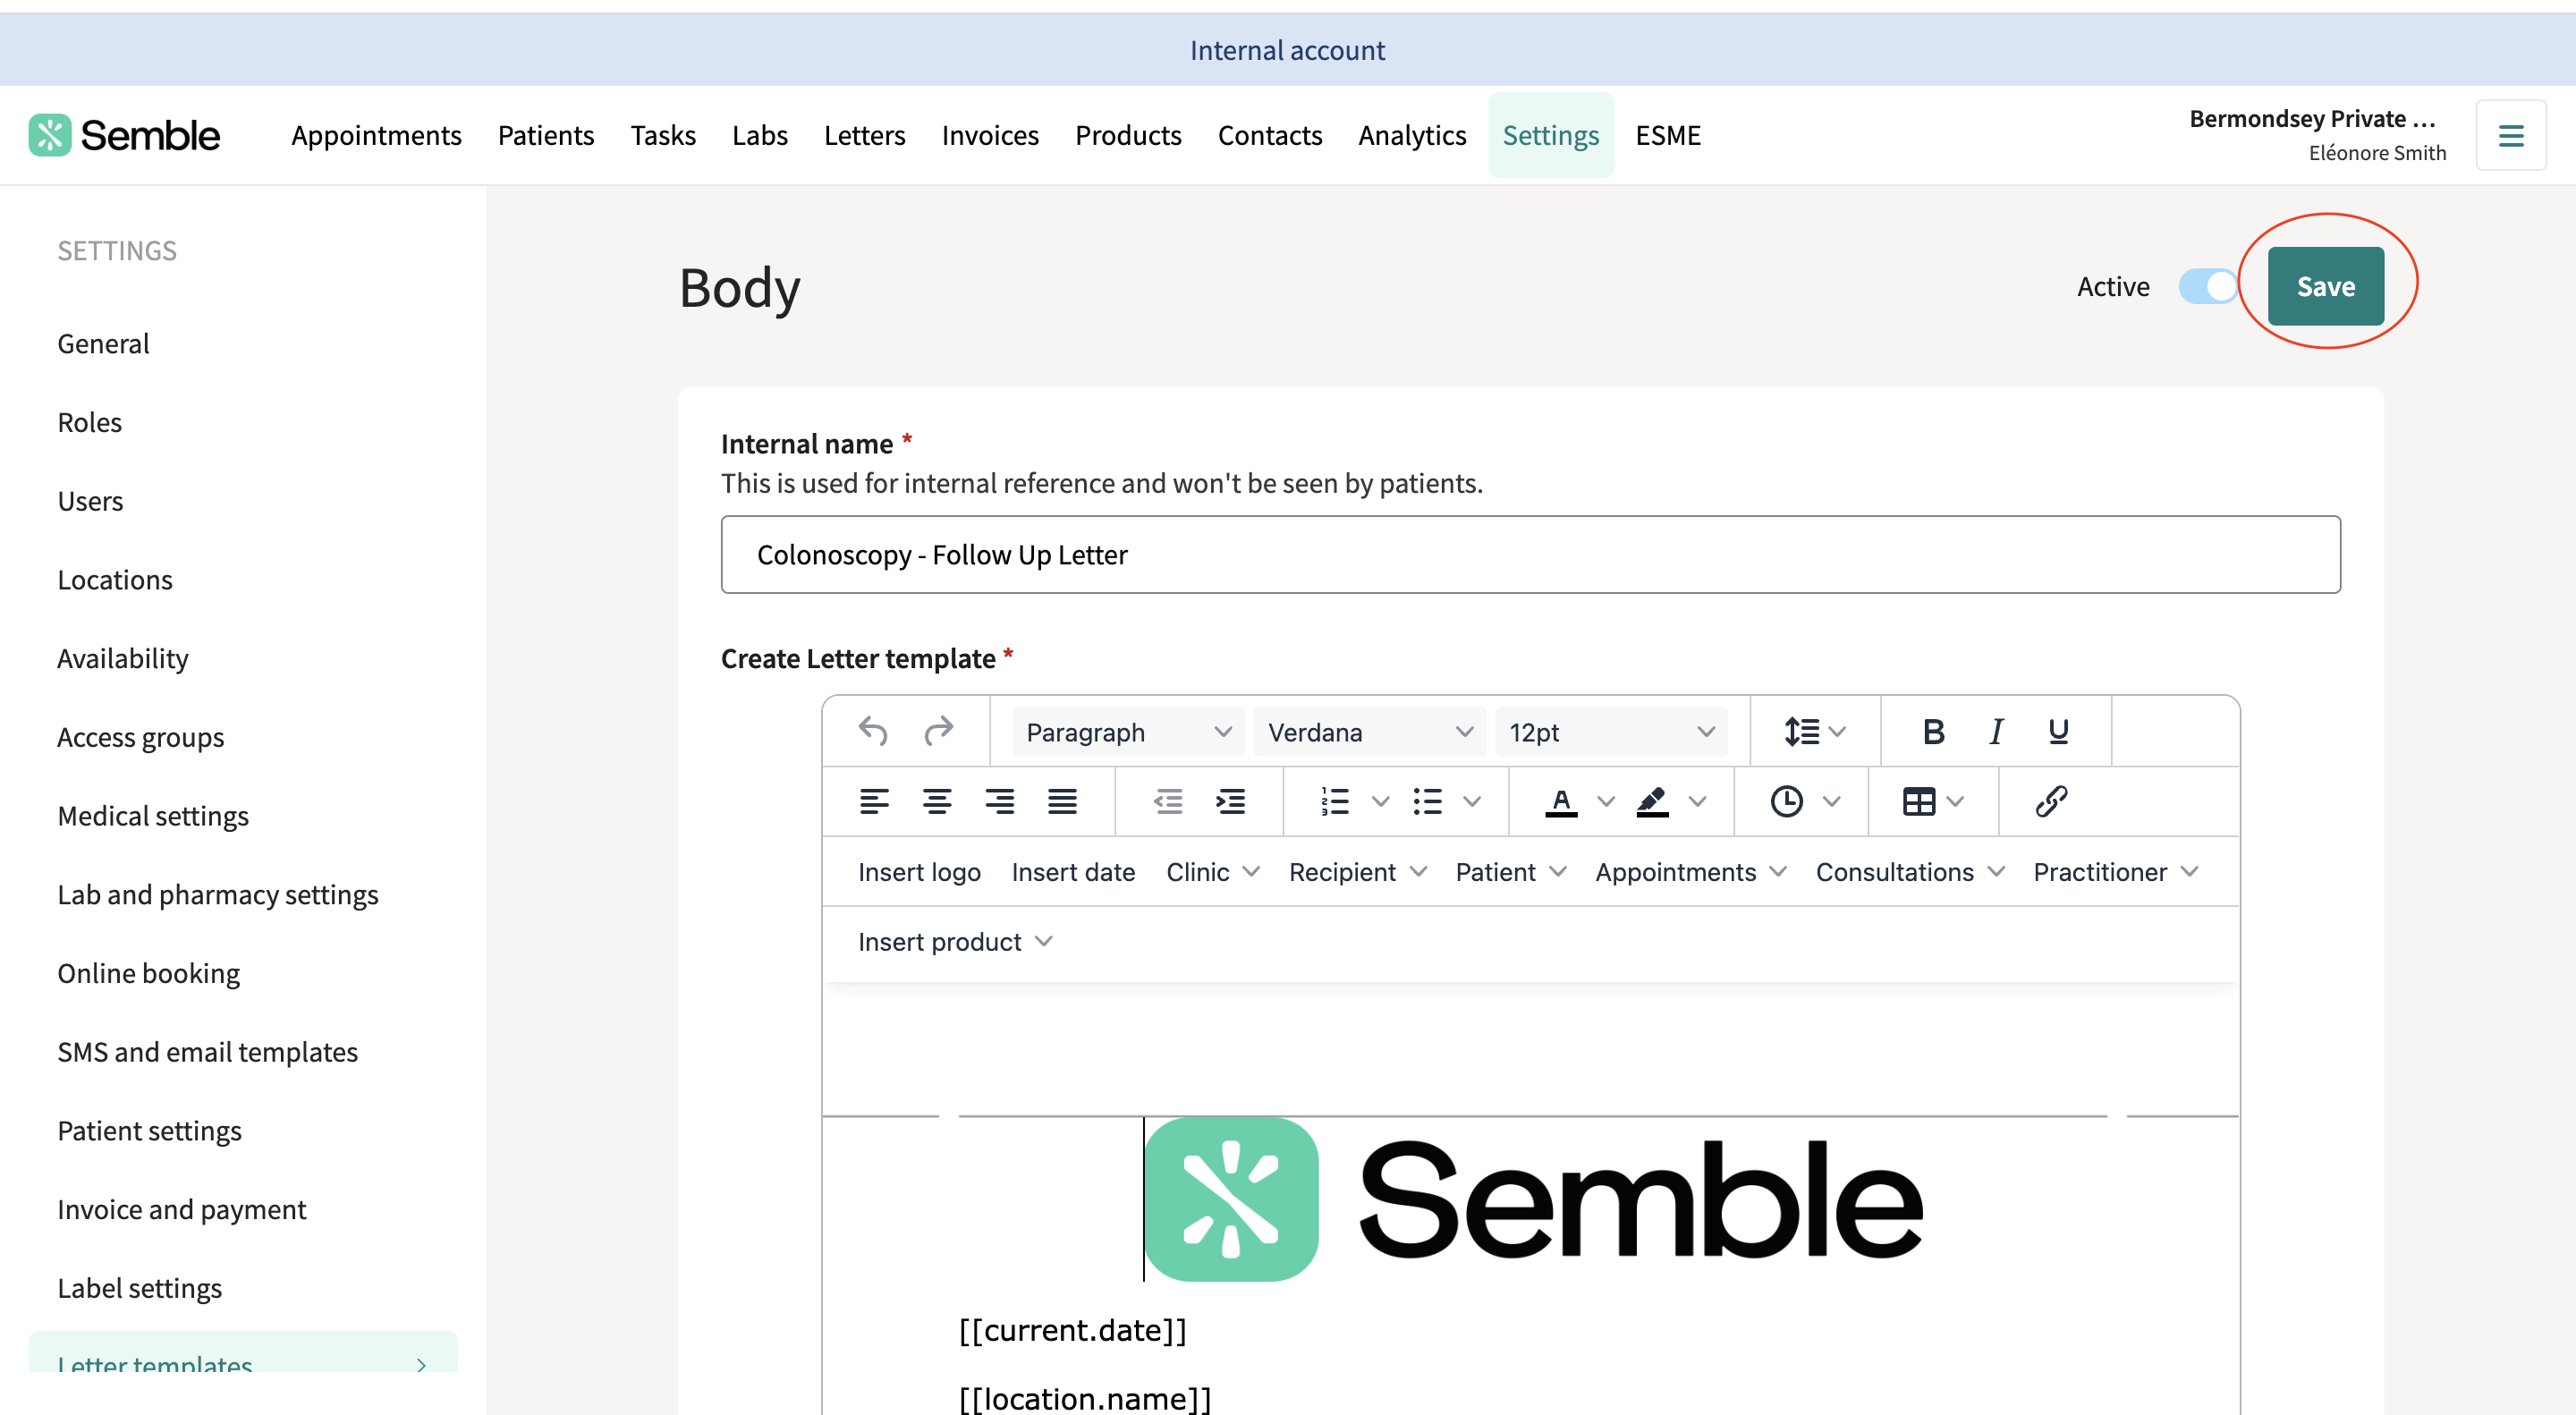Open the hamburger menu at top right

click(x=2511, y=135)
